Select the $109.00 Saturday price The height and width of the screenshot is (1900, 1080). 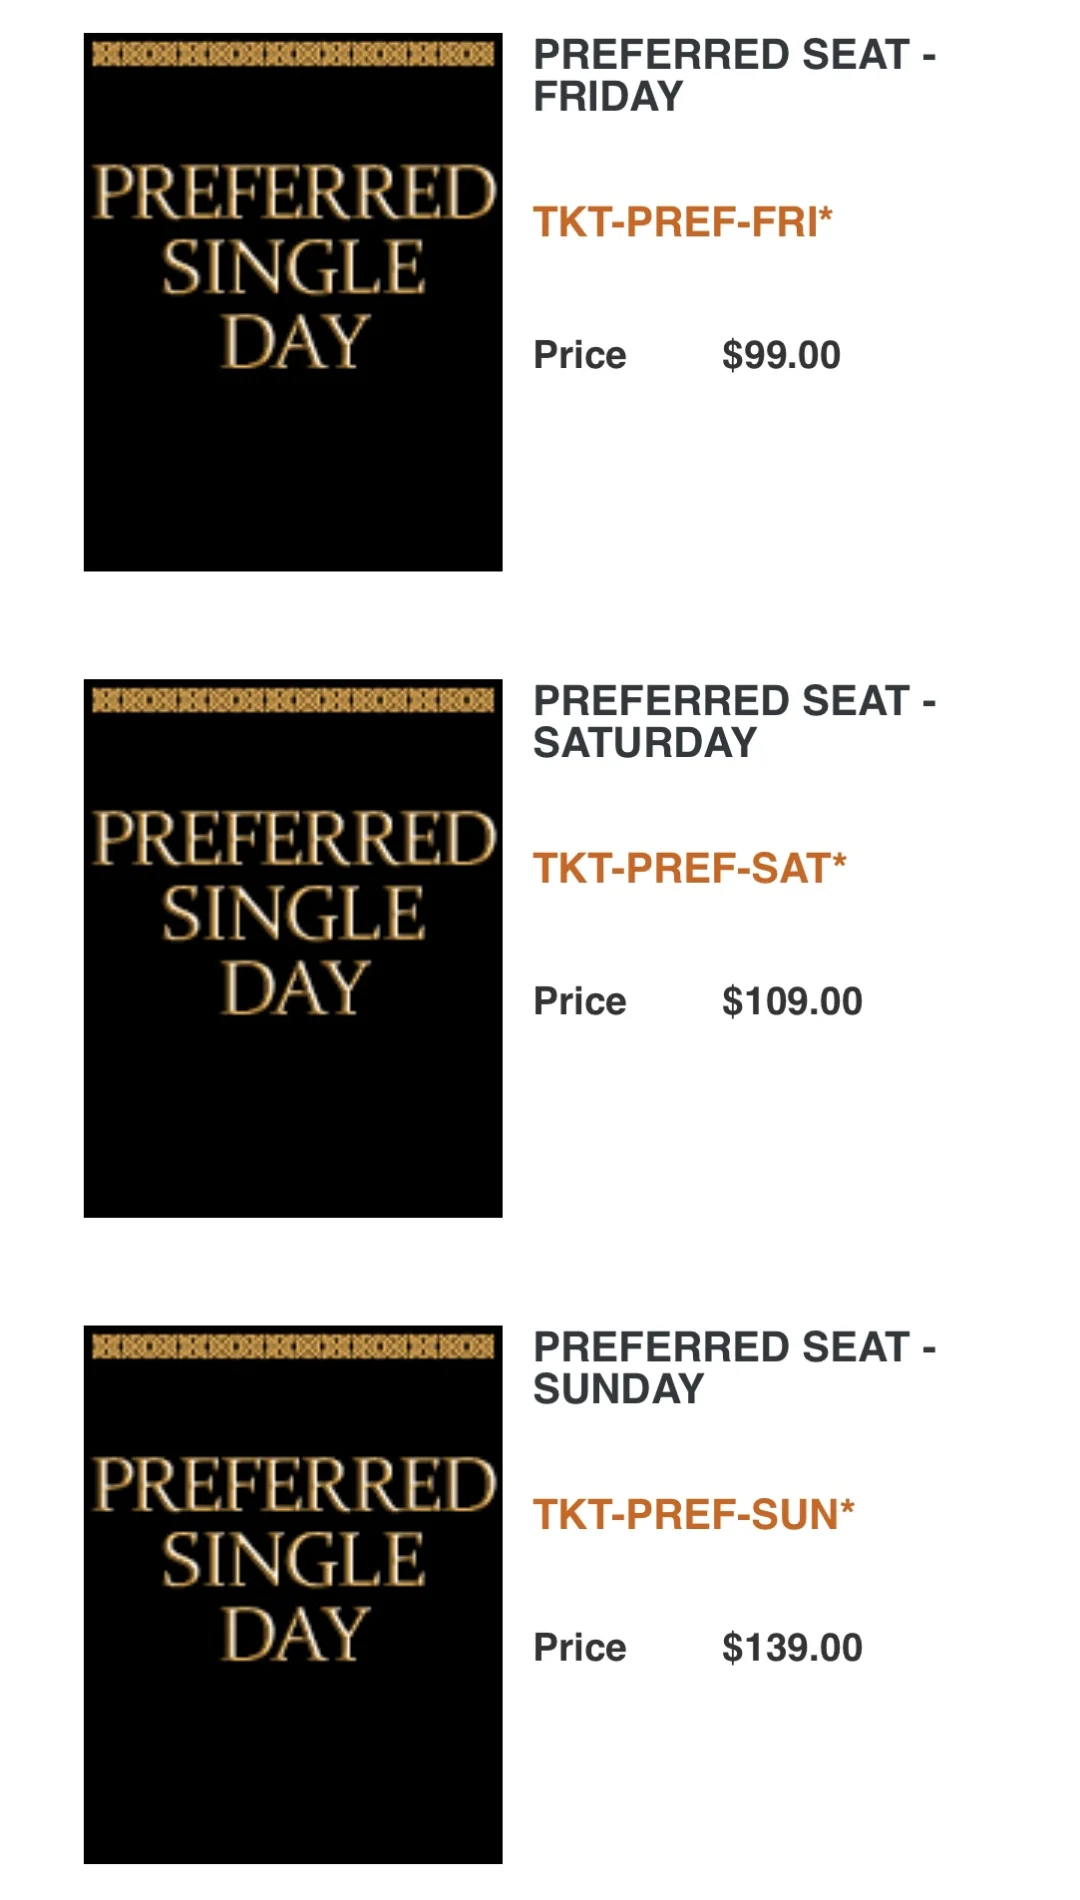pyautogui.click(x=792, y=1001)
